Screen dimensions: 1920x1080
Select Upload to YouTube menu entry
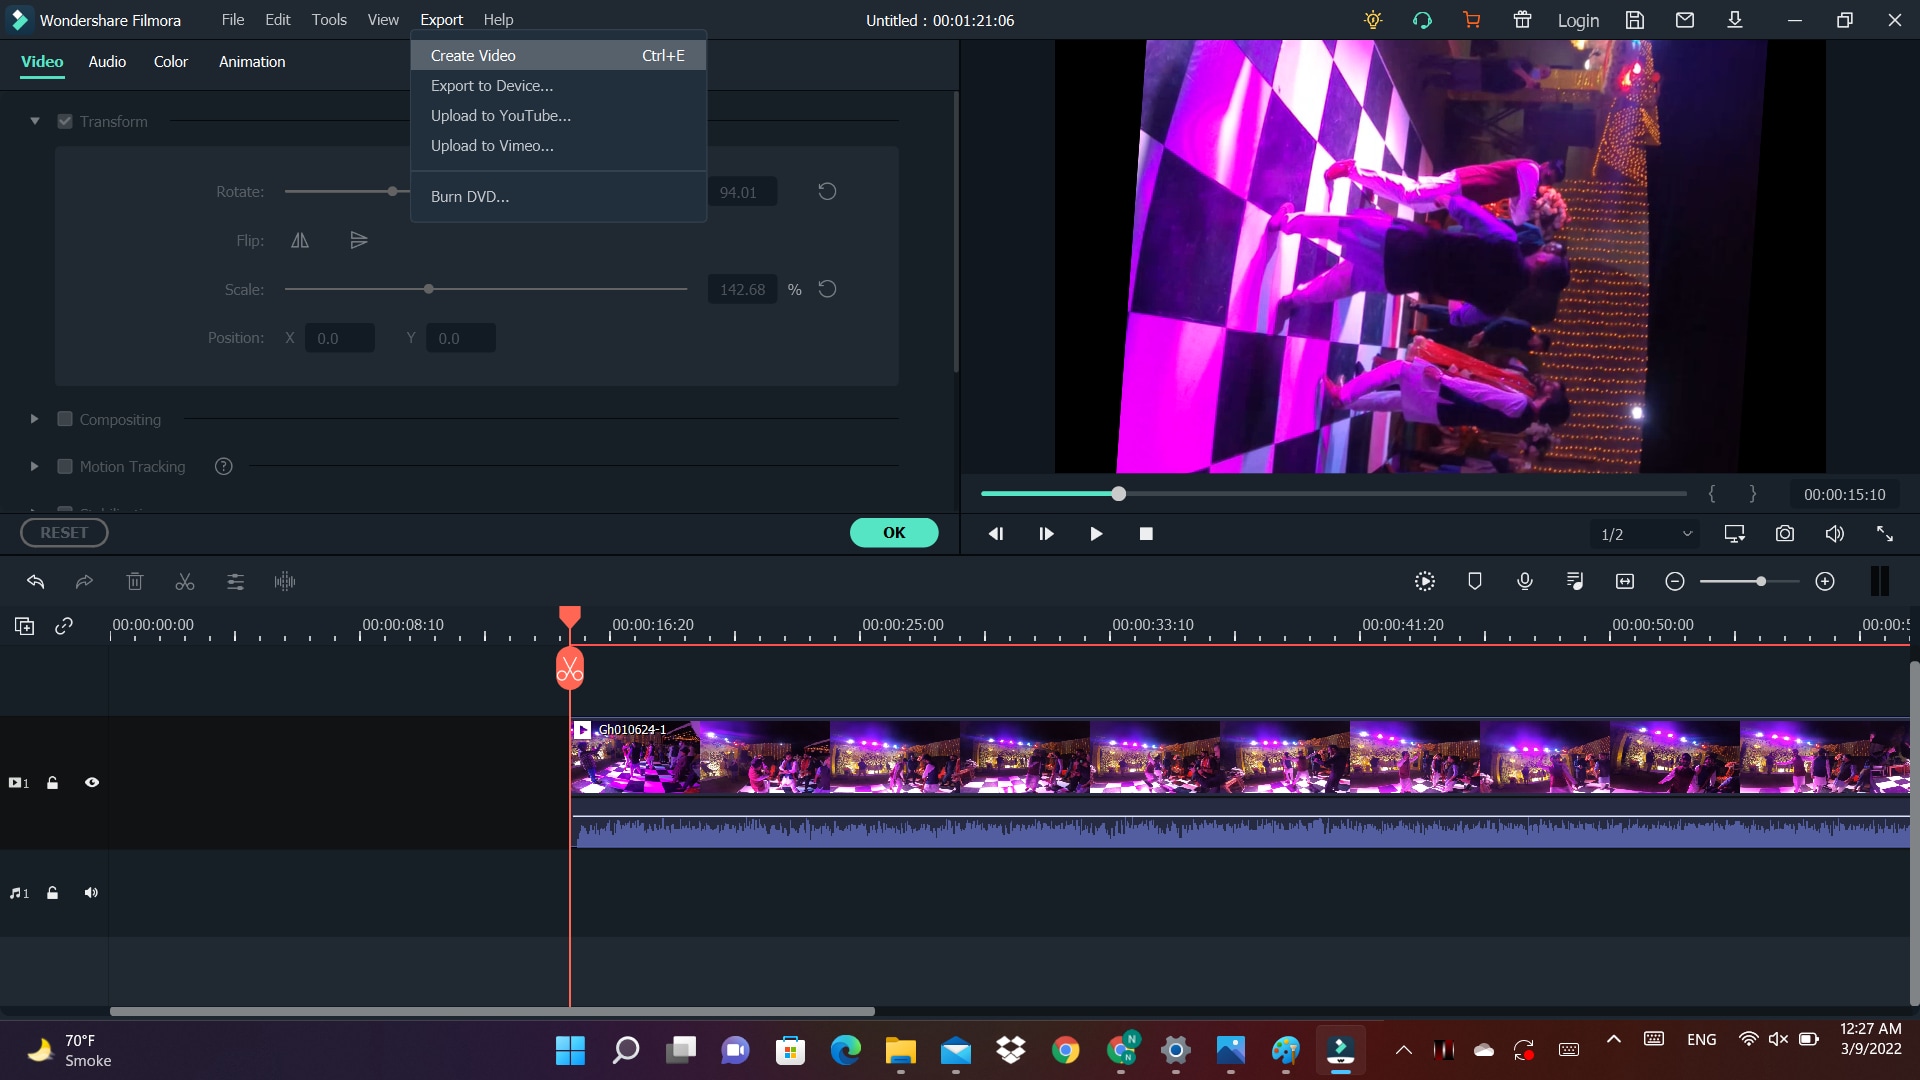(558, 116)
